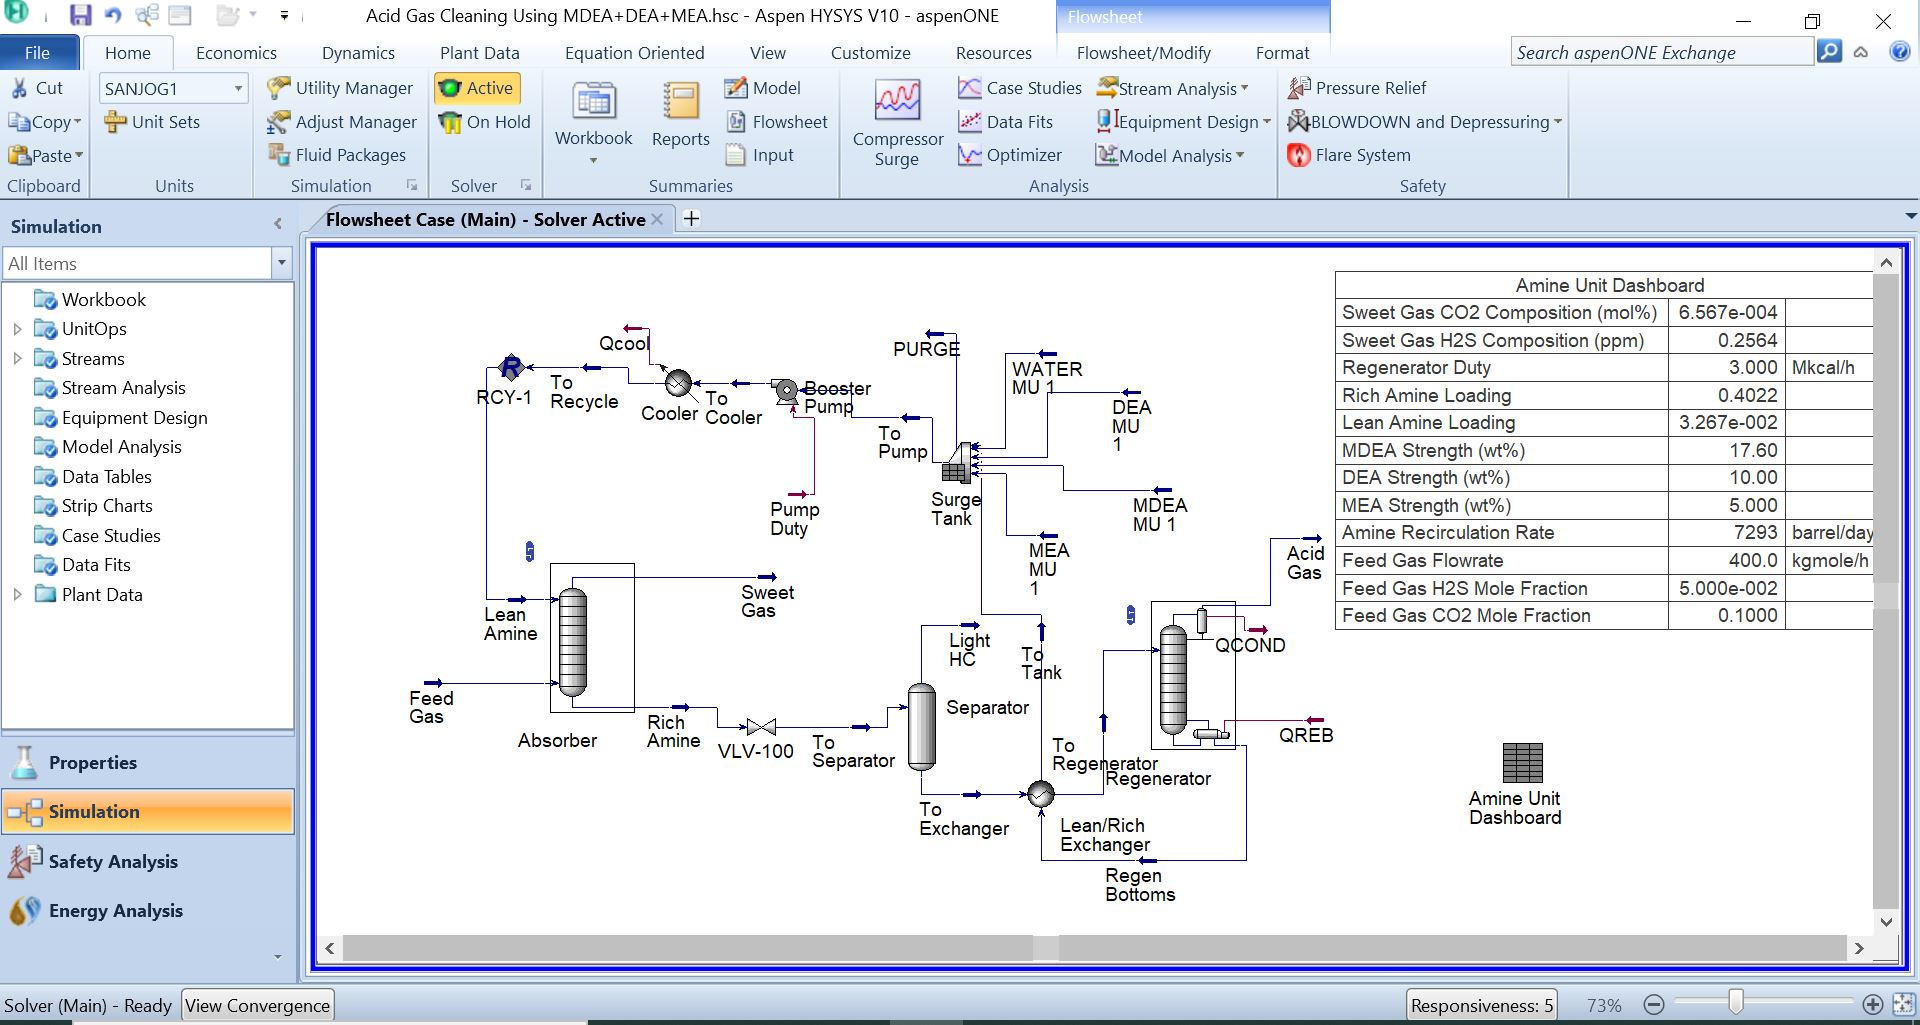
Task: Cut the selected object
Action: click(x=37, y=88)
